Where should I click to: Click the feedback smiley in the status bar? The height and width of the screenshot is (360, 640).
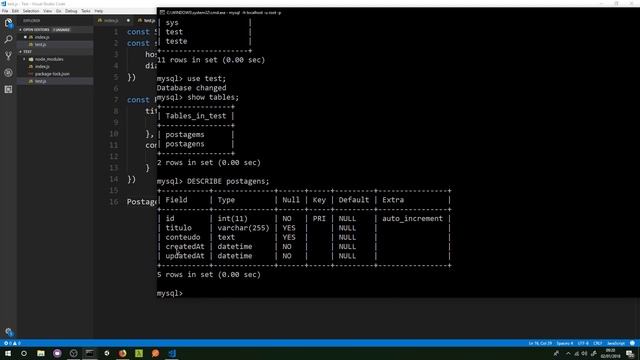(632, 343)
